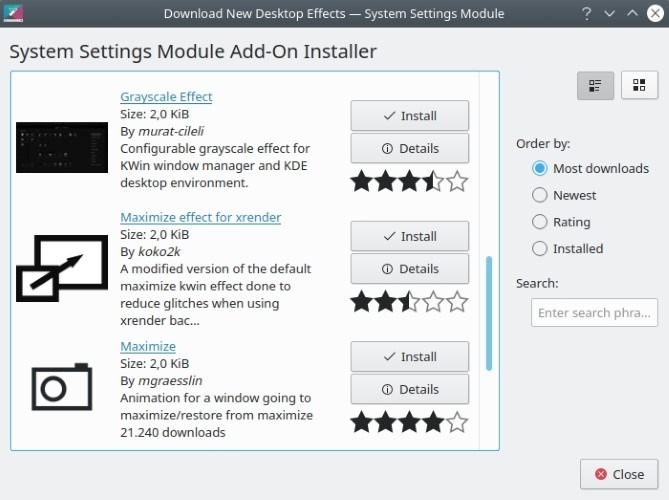Click the System Settings app icon in title bar

13,13
